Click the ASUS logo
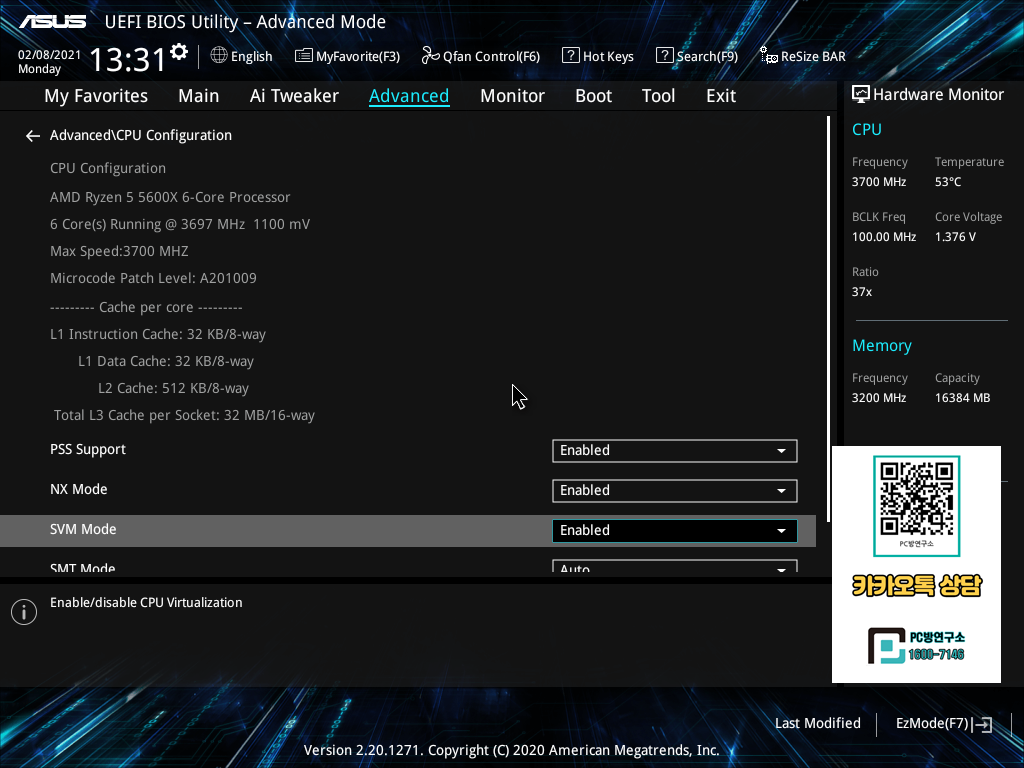Viewport: 1024px width, 768px height. [52, 22]
